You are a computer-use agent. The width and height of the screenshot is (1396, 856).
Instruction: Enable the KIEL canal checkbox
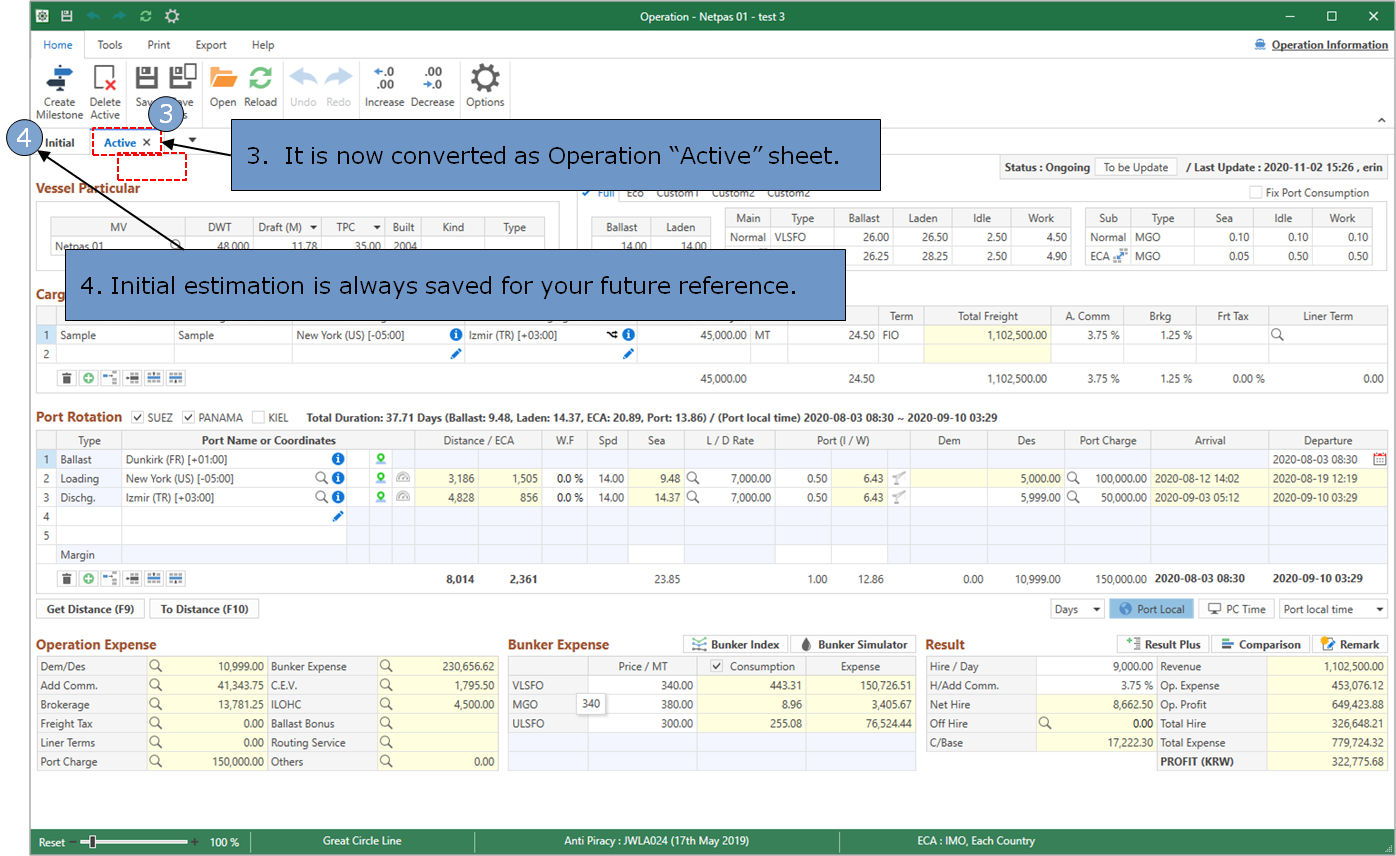pos(259,417)
